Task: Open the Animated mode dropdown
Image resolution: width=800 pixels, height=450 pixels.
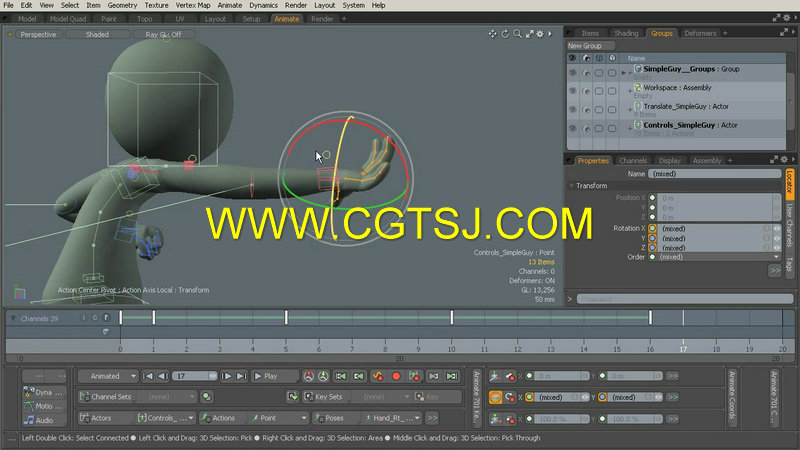Action: point(108,376)
